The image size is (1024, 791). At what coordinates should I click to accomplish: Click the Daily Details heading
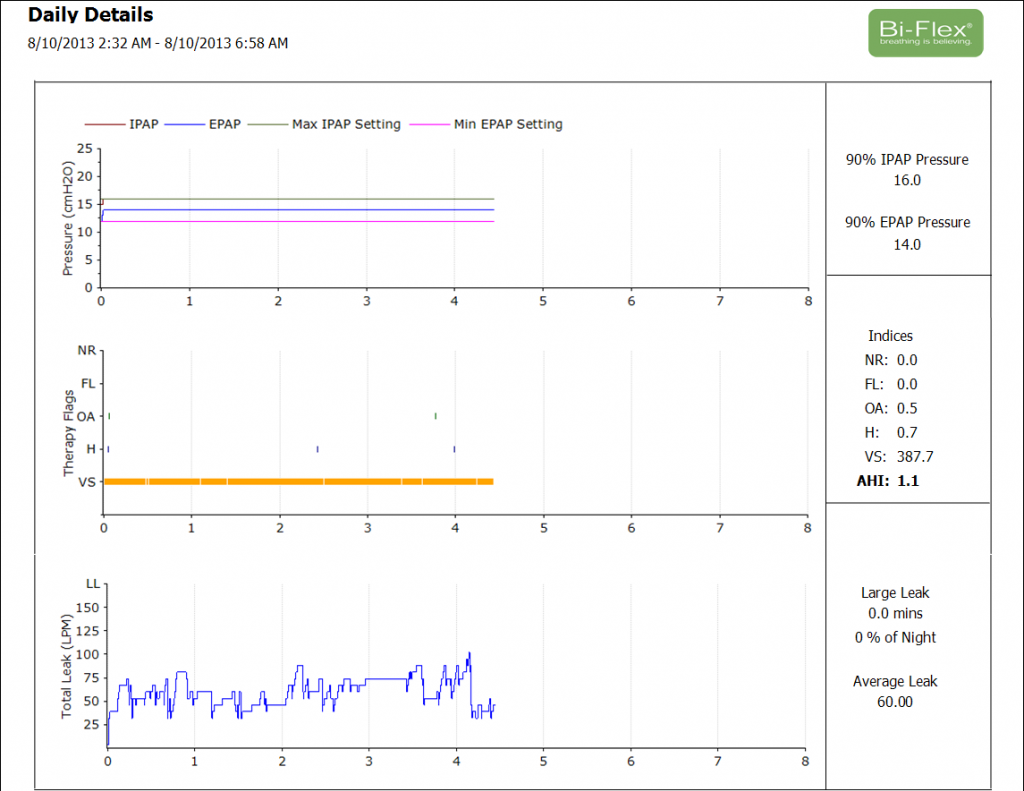pos(90,15)
